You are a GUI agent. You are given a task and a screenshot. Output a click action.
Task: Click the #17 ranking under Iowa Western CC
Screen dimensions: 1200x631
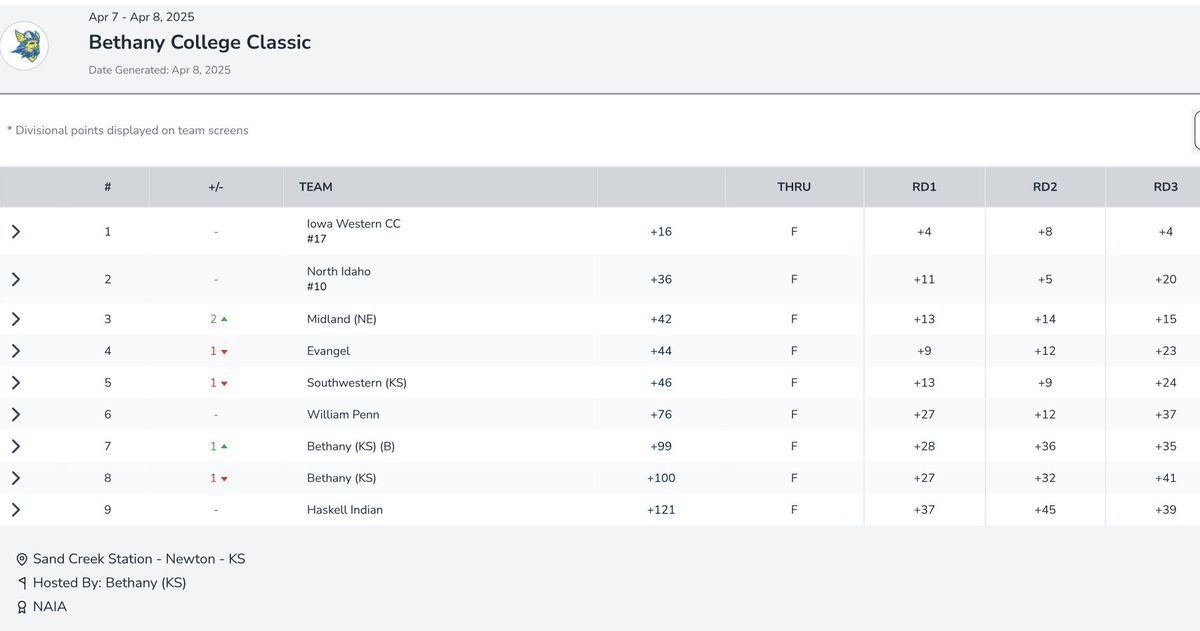317,239
